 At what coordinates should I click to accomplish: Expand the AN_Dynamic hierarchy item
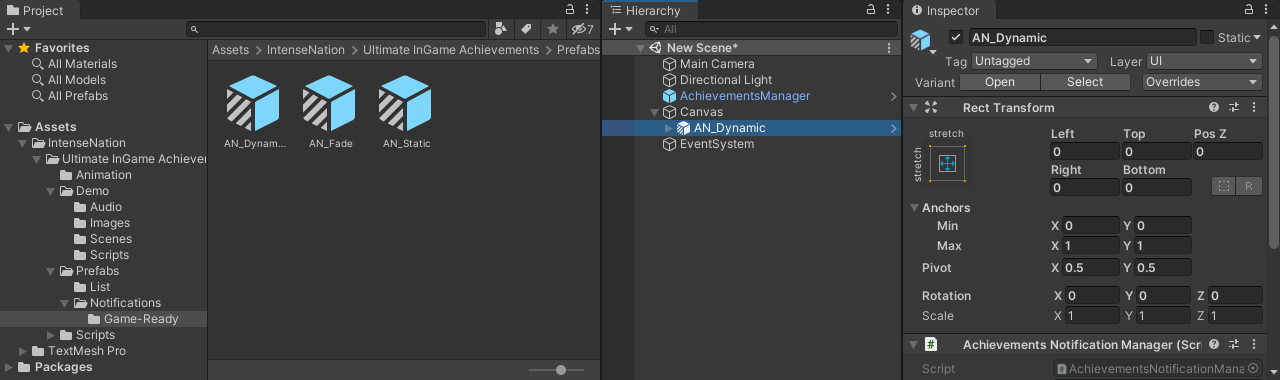pyautogui.click(x=669, y=128)
